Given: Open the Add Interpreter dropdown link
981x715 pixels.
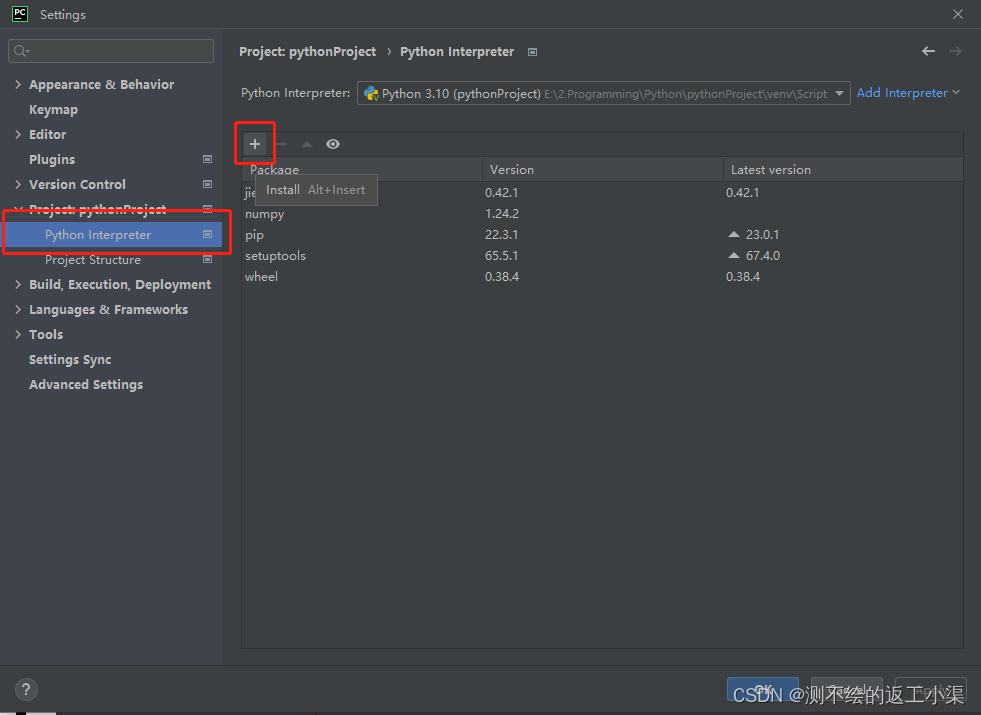Looking at the screenshot, I should pos(908,93).
